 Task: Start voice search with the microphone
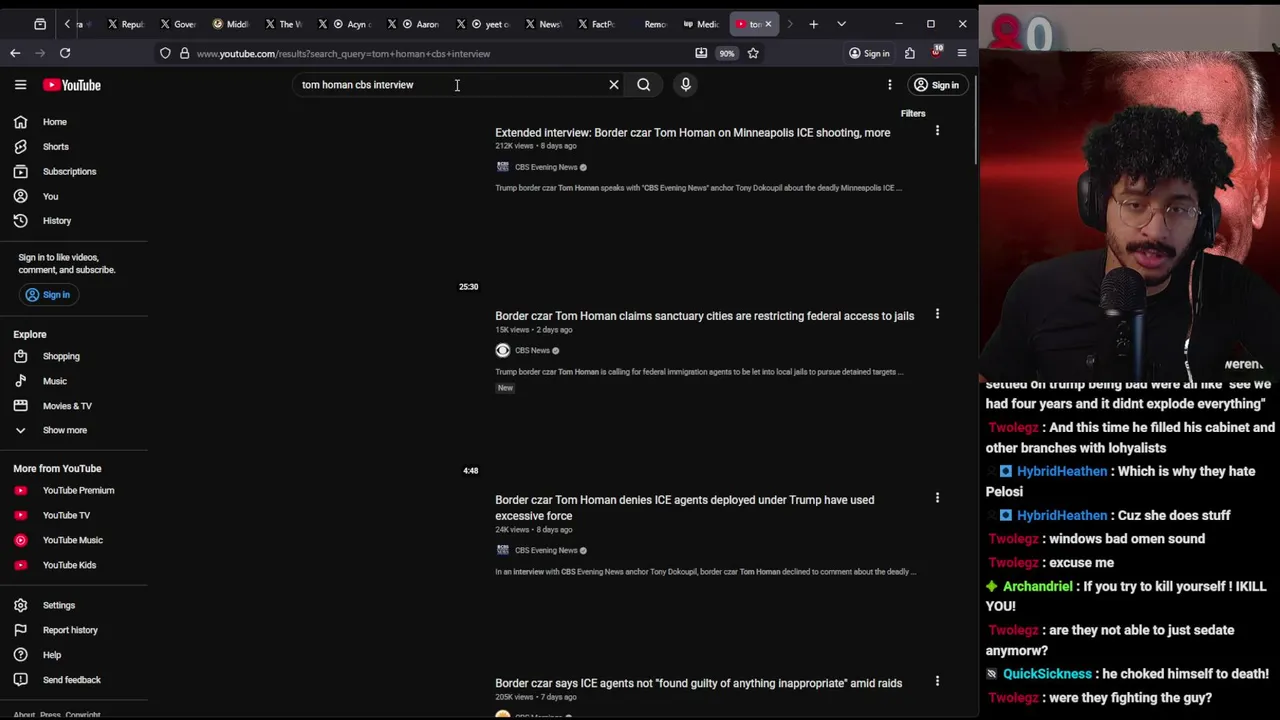coord(686,85)
